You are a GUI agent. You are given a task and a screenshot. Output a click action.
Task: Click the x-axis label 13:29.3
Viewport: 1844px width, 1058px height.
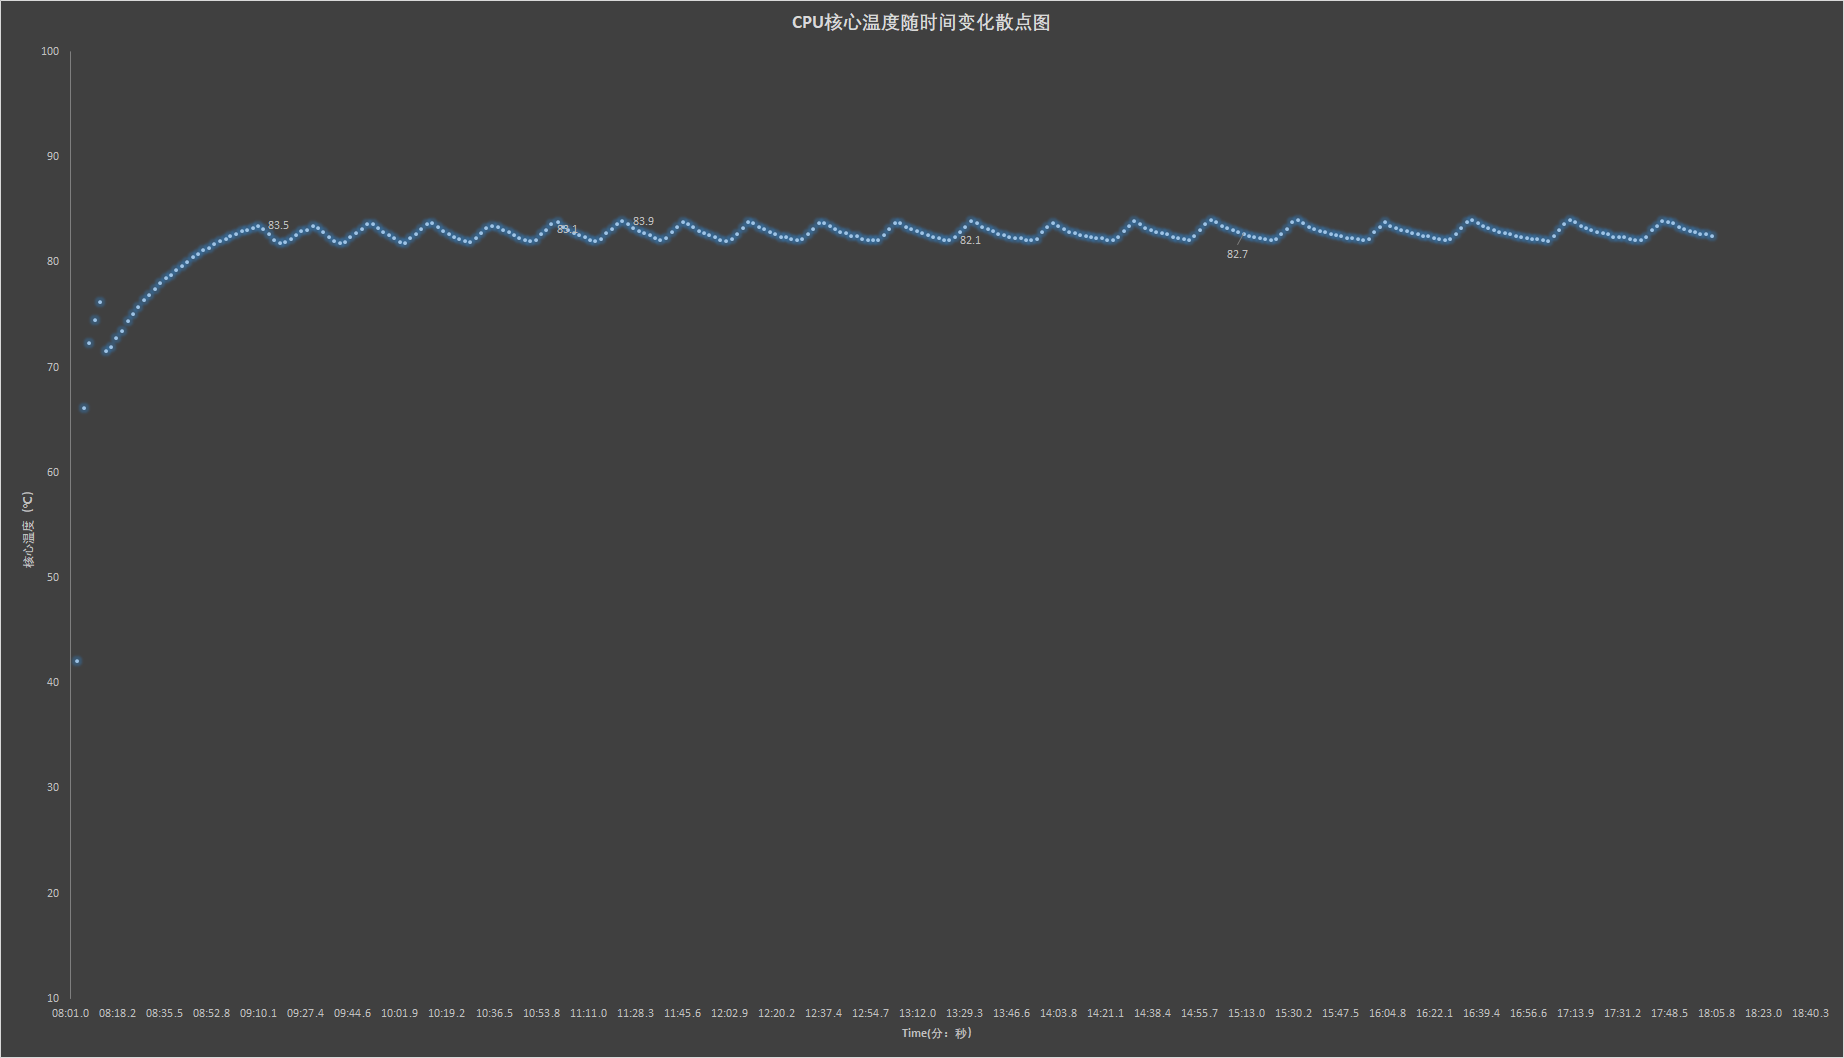click(964, 1013)
